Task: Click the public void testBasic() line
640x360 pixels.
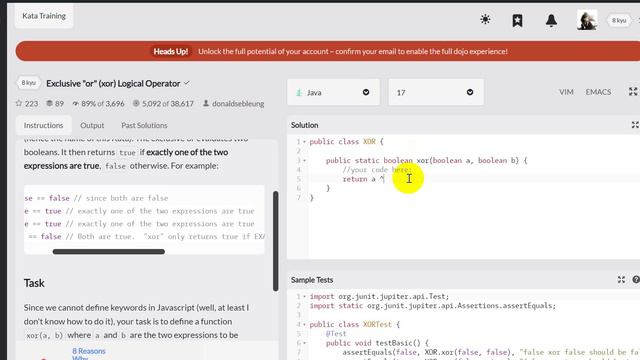Action: click(x=377, y=343)
